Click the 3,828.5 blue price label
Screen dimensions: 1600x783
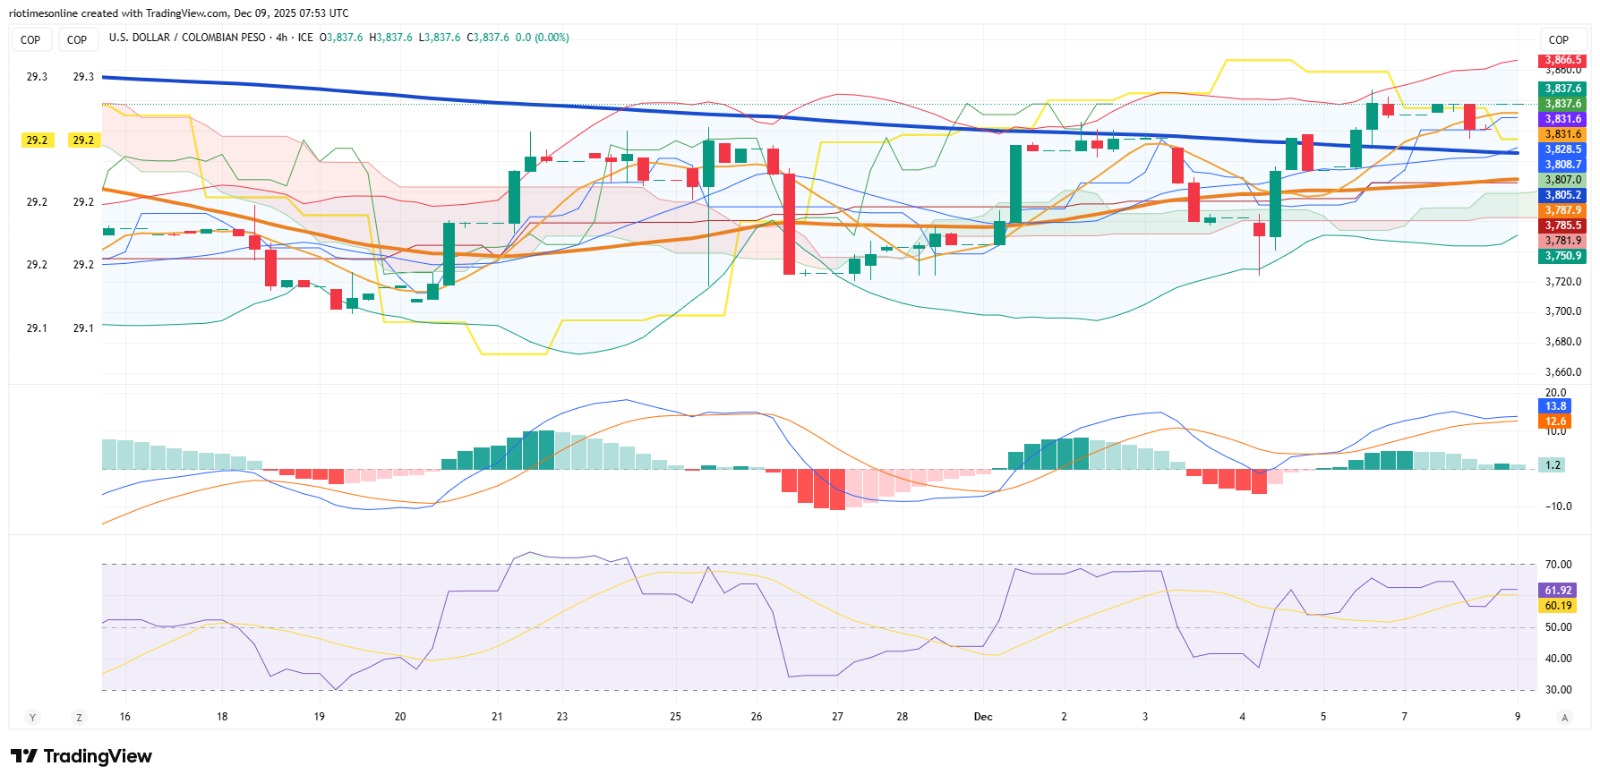tap(1563, 149)
